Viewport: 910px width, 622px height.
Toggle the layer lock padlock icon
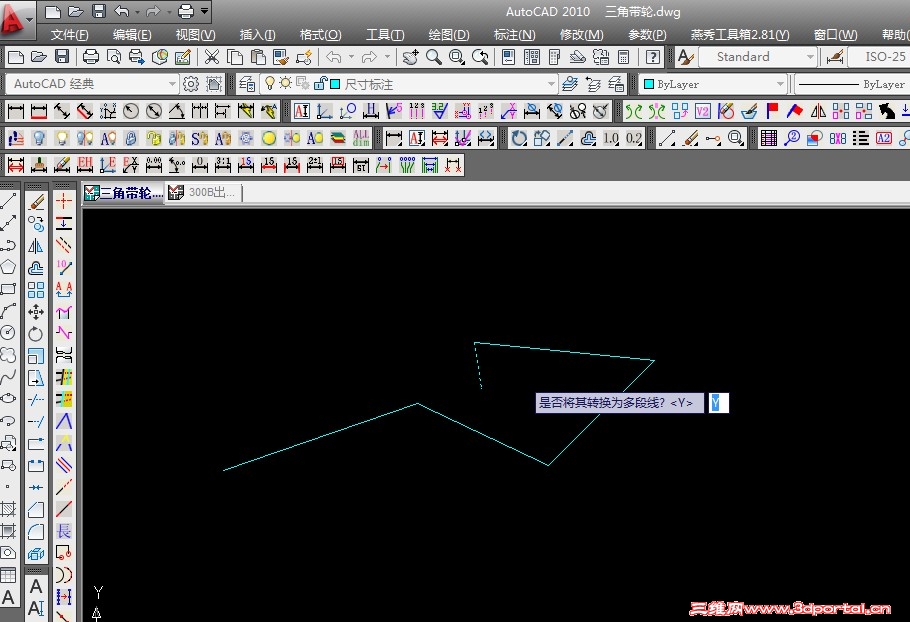click(x=320, y=84)
